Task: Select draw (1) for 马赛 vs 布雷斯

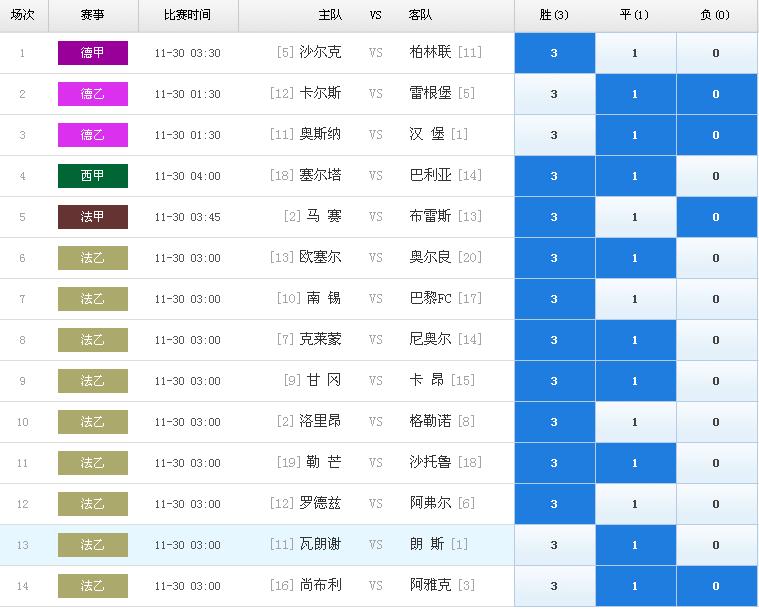Action: (x=636, y=217)
